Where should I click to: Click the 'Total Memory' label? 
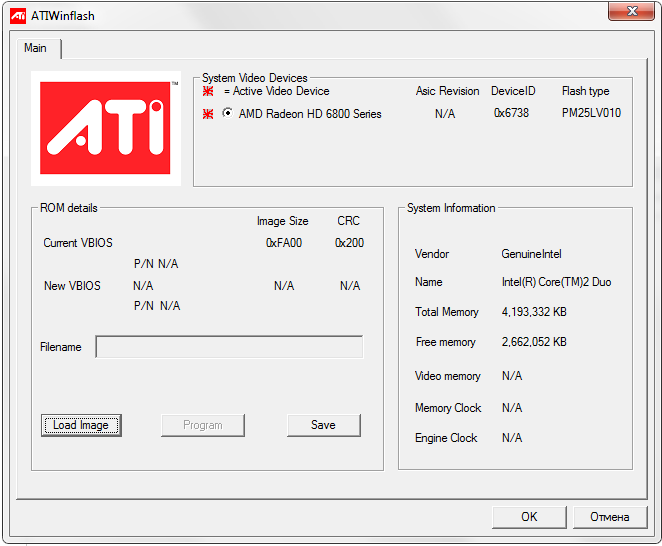pyautogui.click(x=447, y=312)
